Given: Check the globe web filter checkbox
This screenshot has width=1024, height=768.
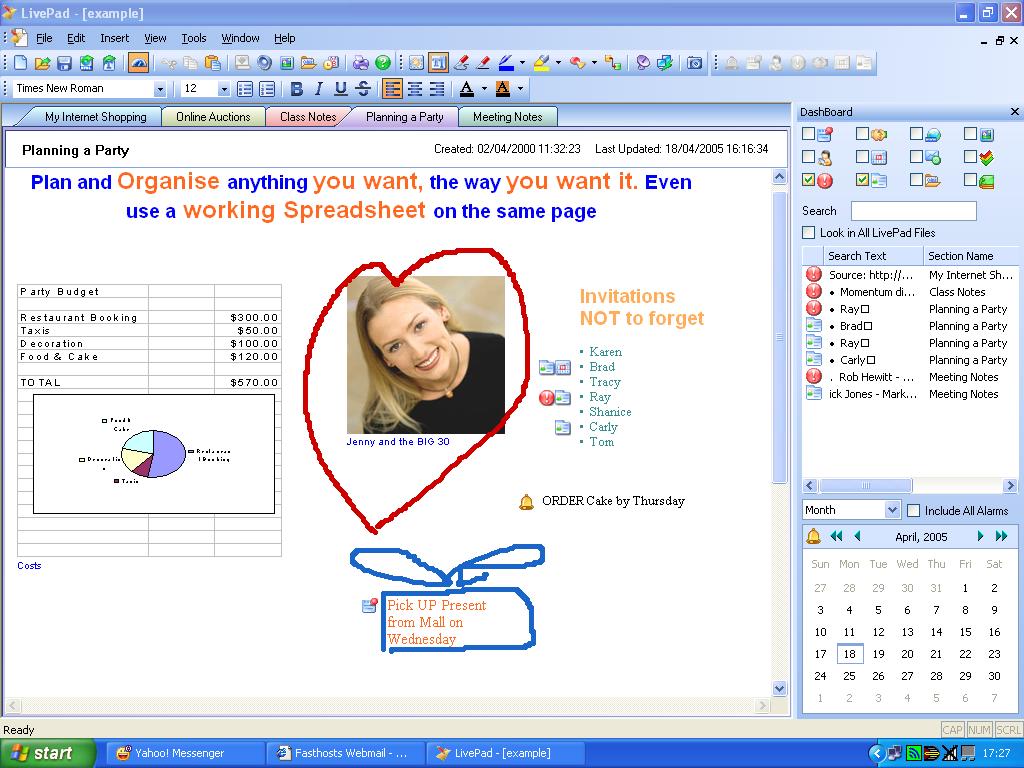Looking at the screenshot, I should point(917,133).
